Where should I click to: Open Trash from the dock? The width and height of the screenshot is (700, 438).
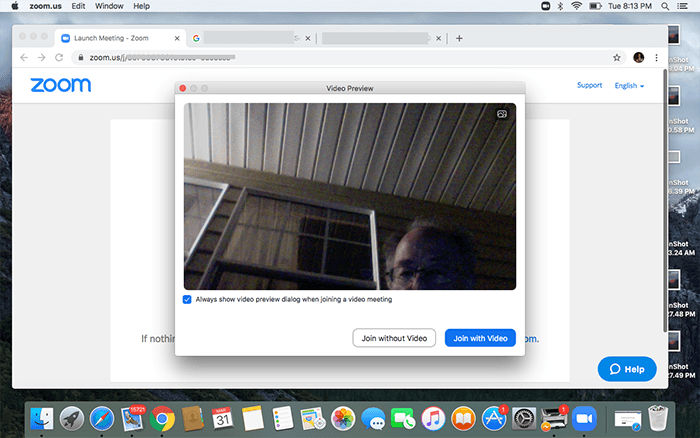point(658,418)
